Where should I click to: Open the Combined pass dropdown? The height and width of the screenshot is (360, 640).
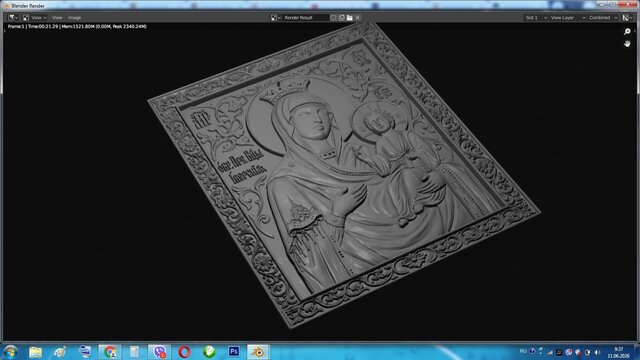(x=603, y=18)
